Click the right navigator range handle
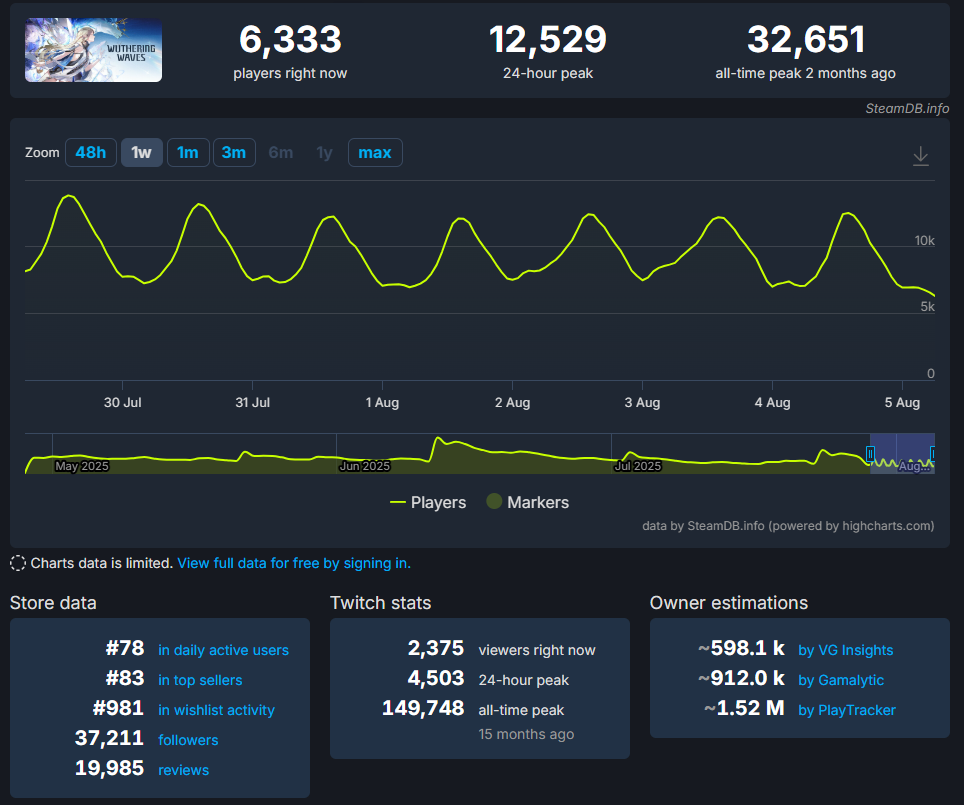The width and height of the screenshot is (964, 805). click(x=934, y=455)
